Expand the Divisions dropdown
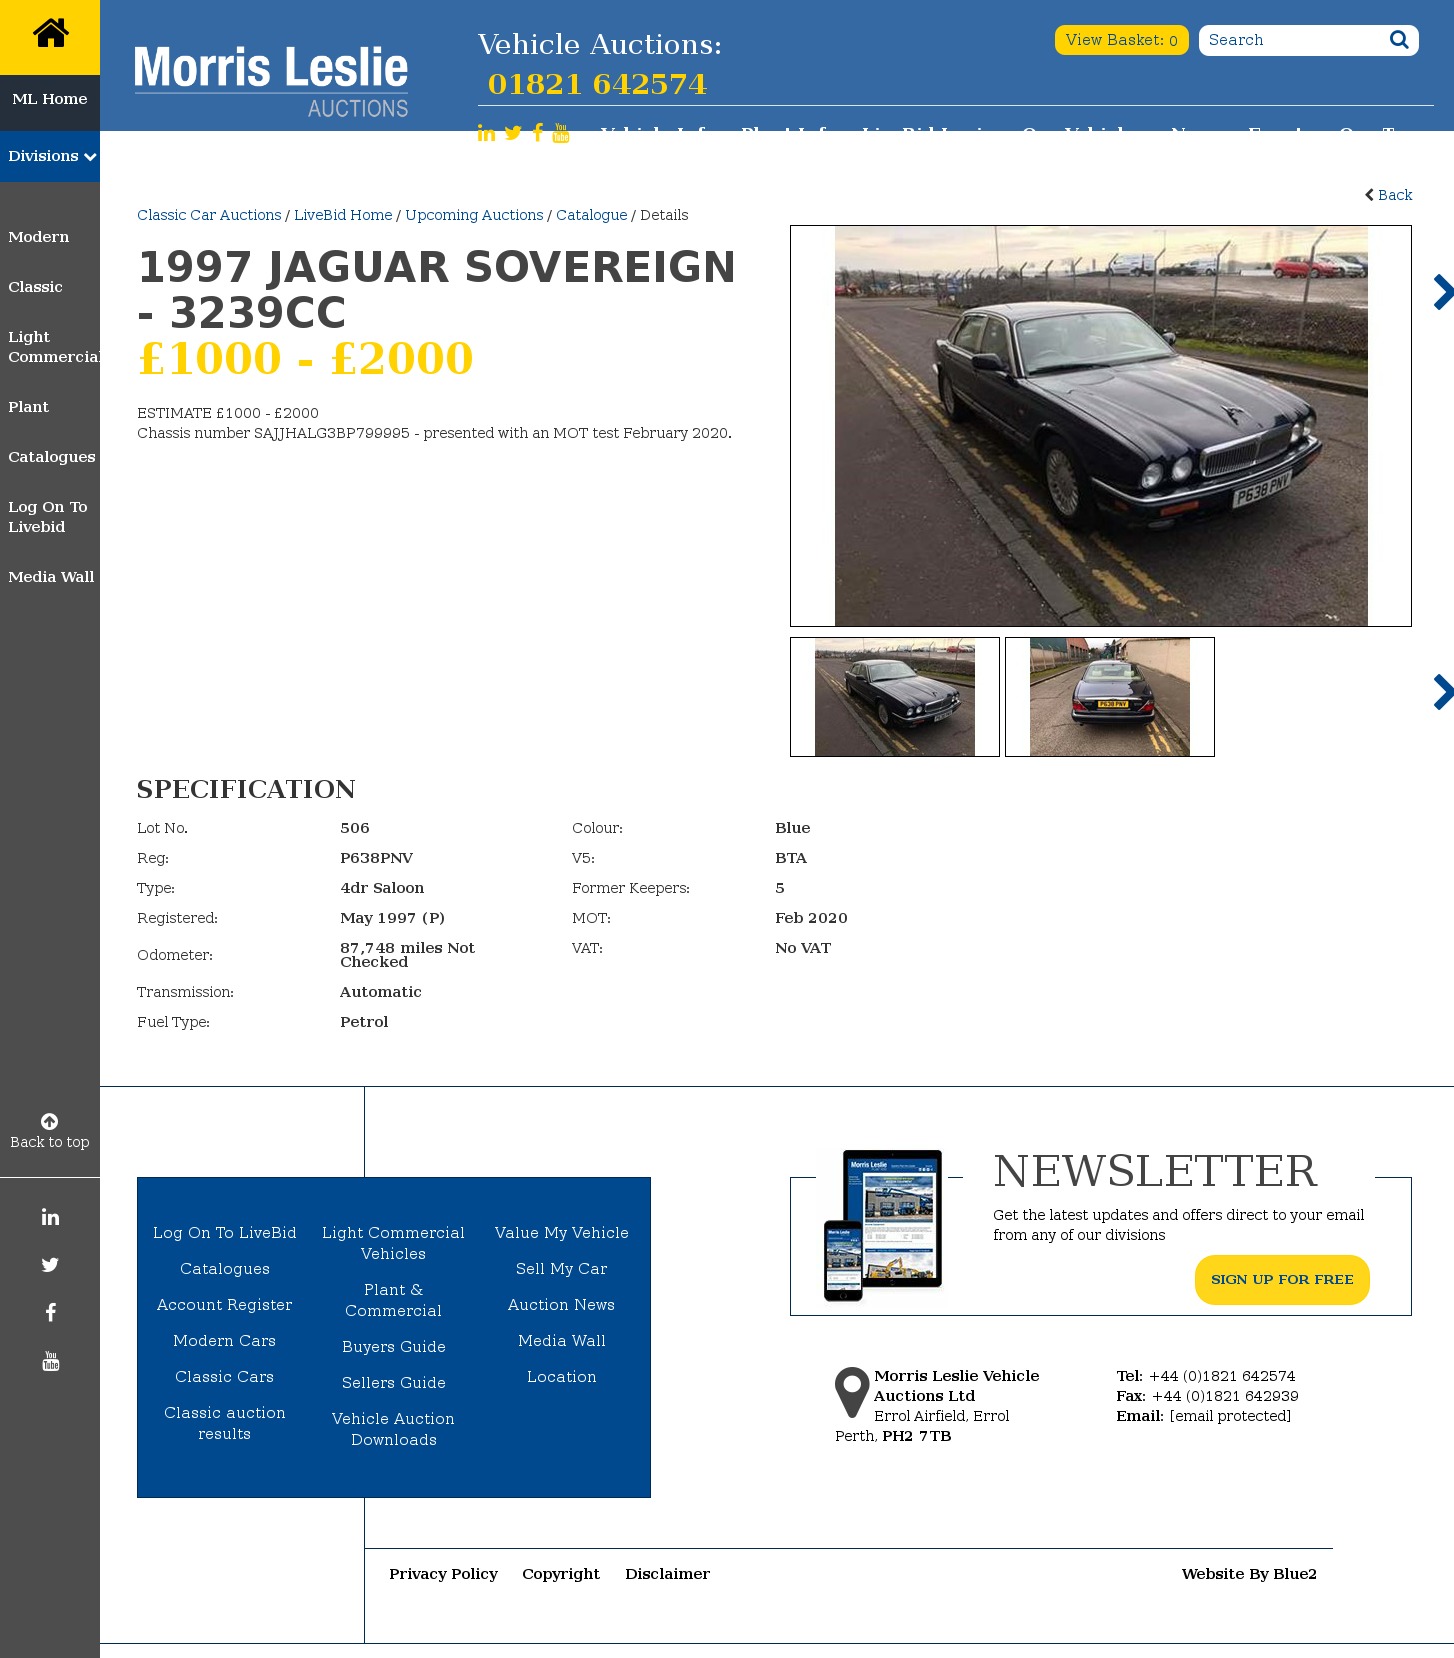 pos(50,156)
